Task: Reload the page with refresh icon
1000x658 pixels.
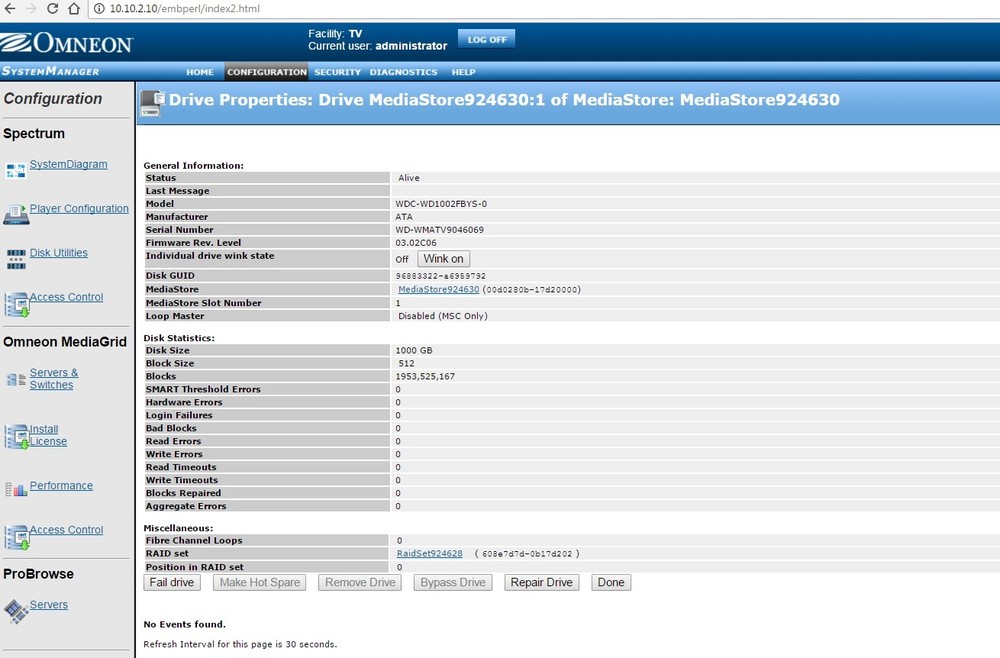Action: pyautogui.click(x=52, y=8)
